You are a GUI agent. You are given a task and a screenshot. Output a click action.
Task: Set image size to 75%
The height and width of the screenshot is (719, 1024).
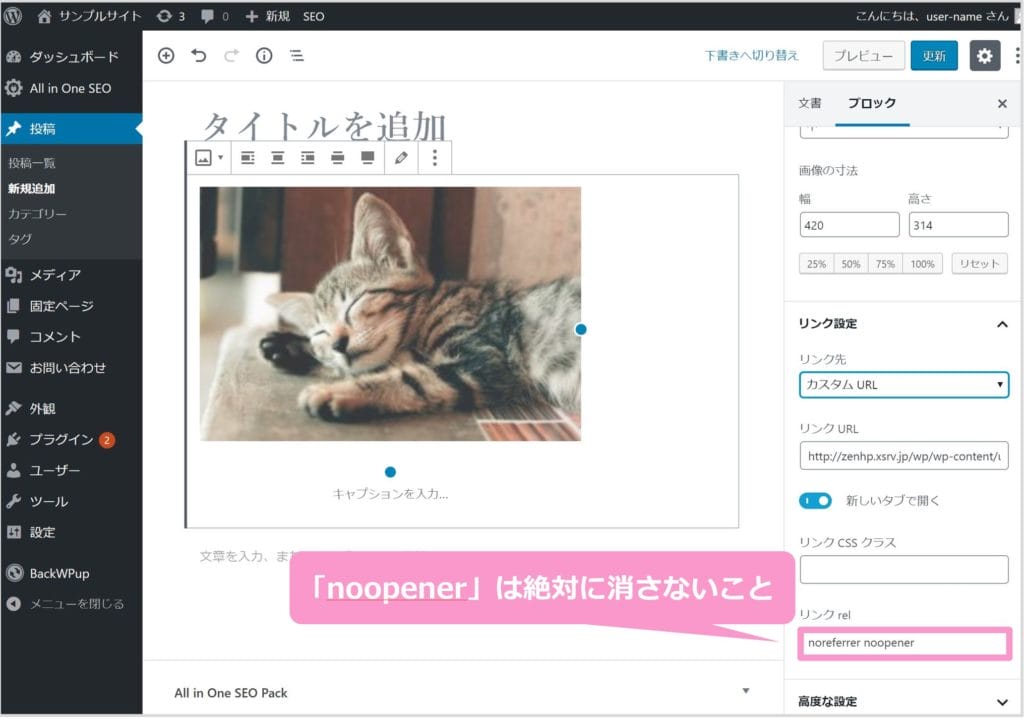click(x=886, y=264)
